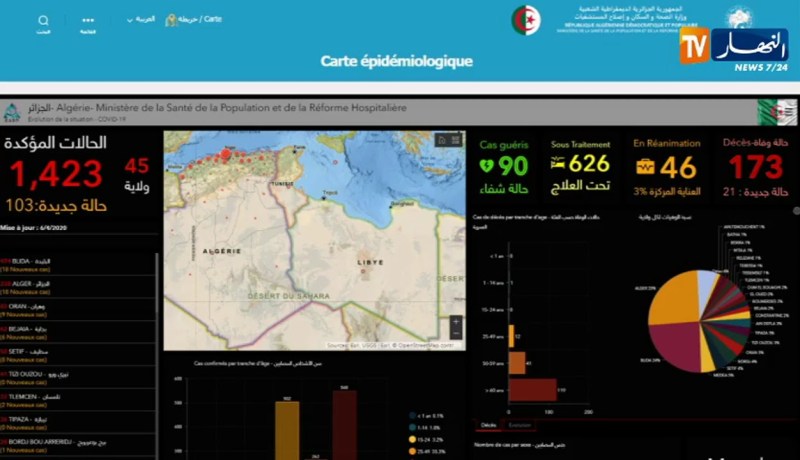This screenshot has height=460, width=800.
Task: Click the orange 25-49 confirmed-cases bar
Action: click(x=287, y=431)
